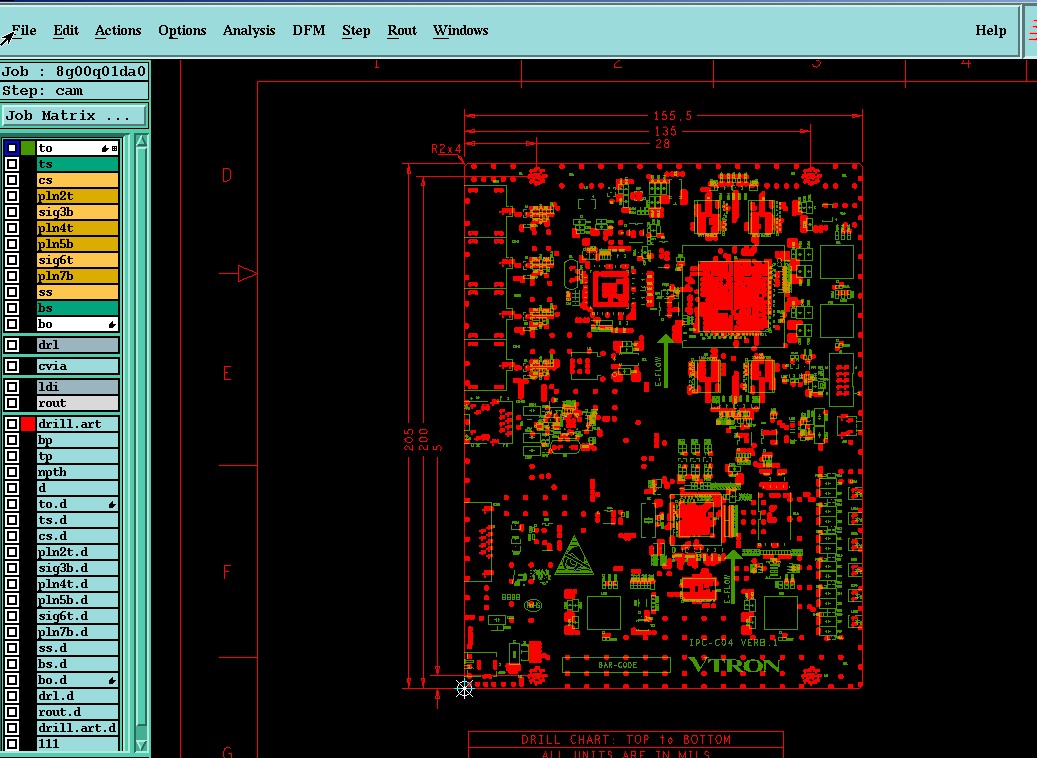This screenshot has width=1037, height=758.
Task: Open the Edit menu
Action: click(65, 30)
